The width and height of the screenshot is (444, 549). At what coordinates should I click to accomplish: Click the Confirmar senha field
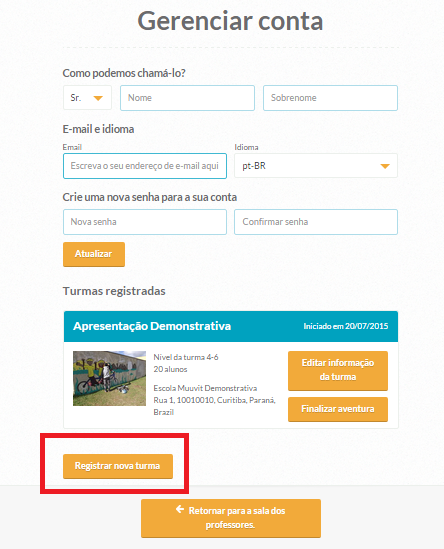pos(316,222)
